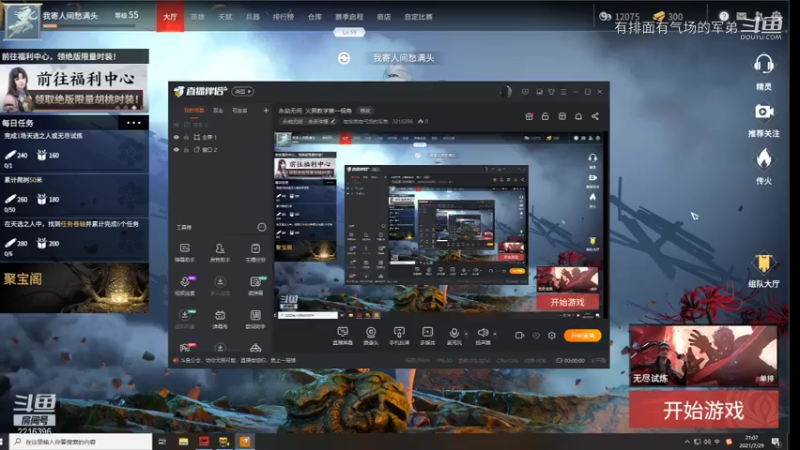The height and width of the screenshot is (450, 800).
Task: Open the 排行榜 tab
Action: click(283, 17)
